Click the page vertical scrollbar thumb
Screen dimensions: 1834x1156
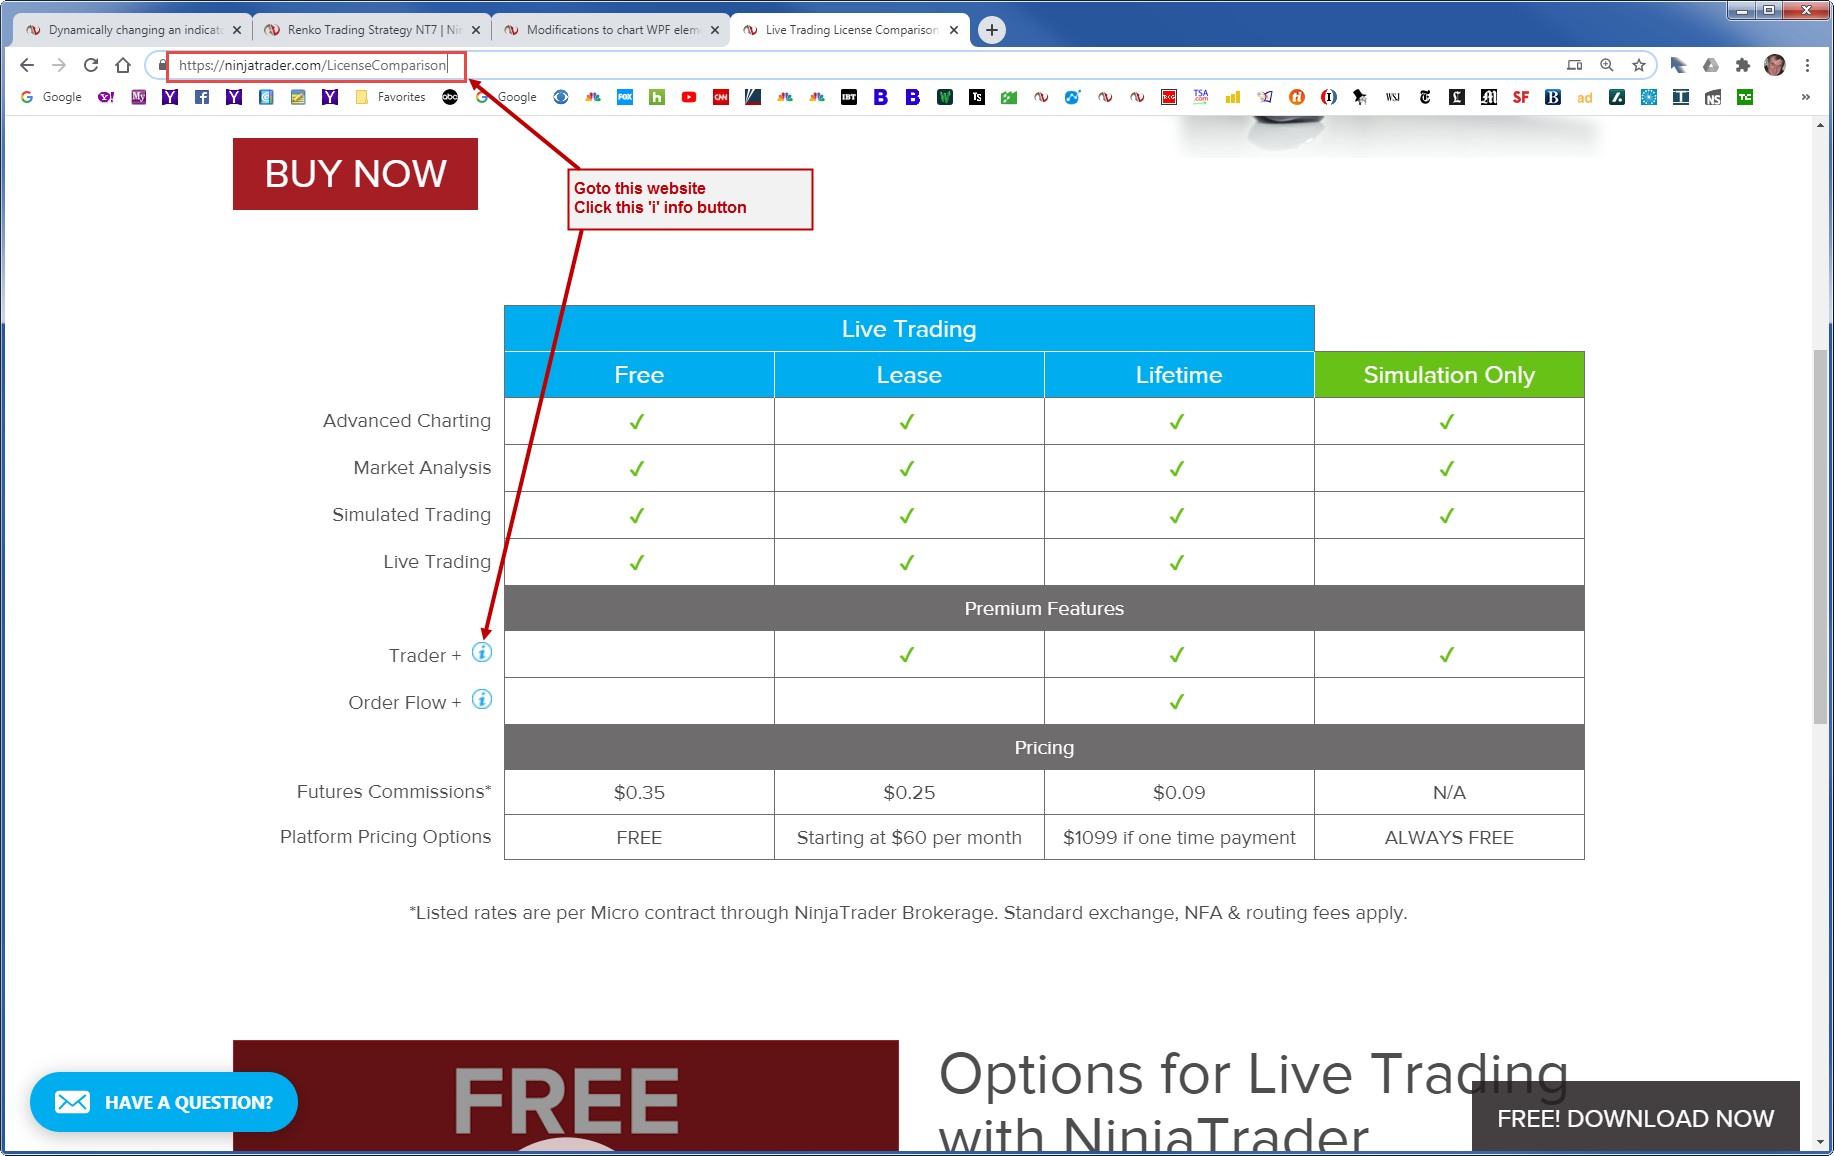point(1820,536)
